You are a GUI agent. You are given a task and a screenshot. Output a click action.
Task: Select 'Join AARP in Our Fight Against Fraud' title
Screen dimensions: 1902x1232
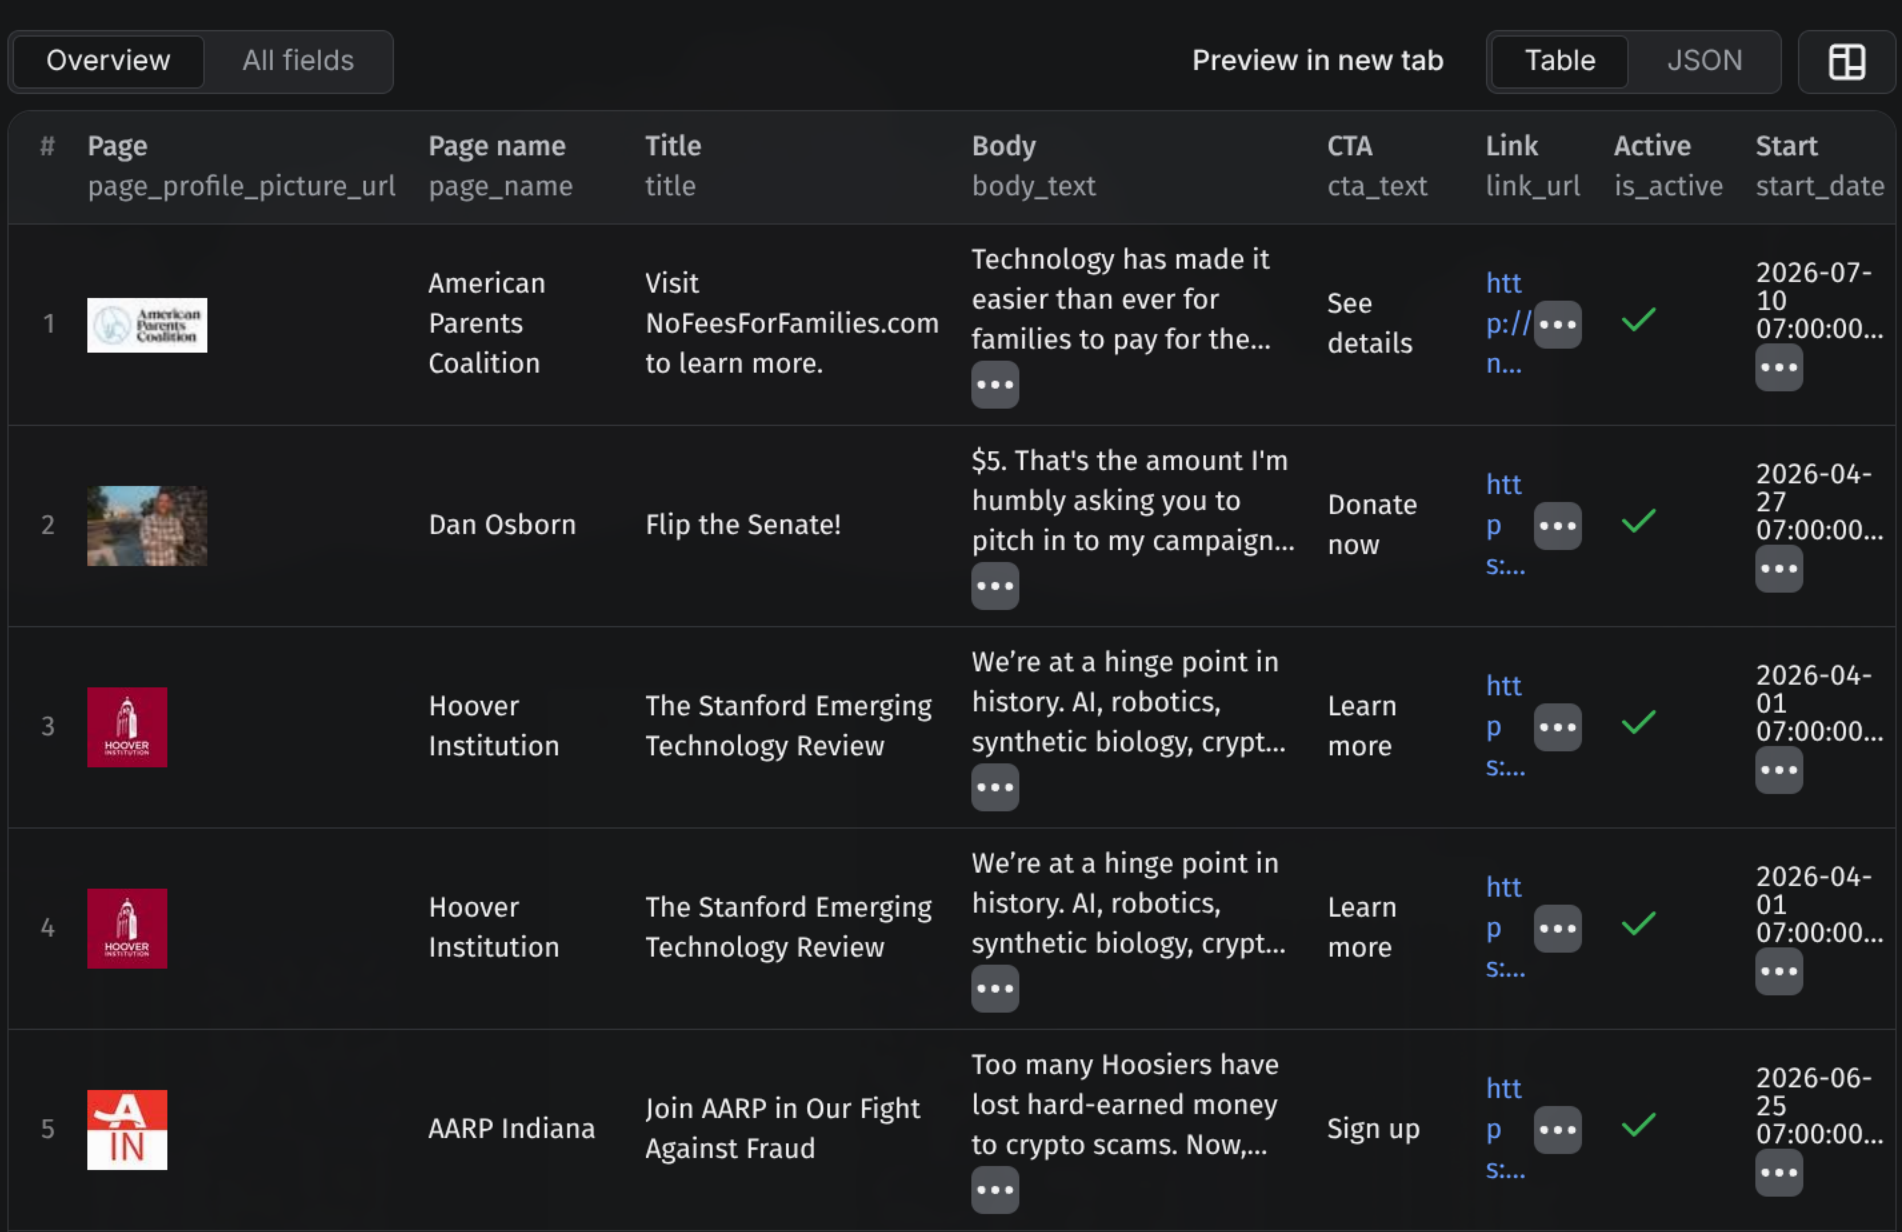[782, 1128]
